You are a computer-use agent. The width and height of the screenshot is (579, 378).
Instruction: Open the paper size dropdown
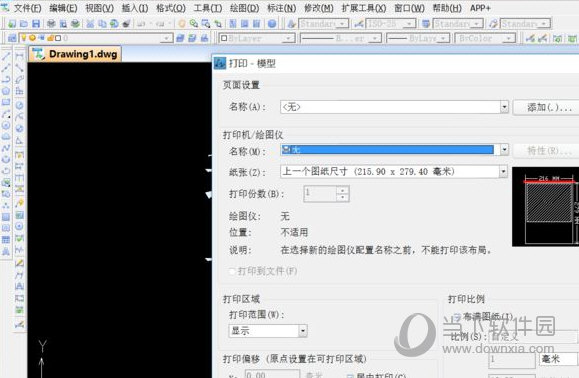point(503,172)
